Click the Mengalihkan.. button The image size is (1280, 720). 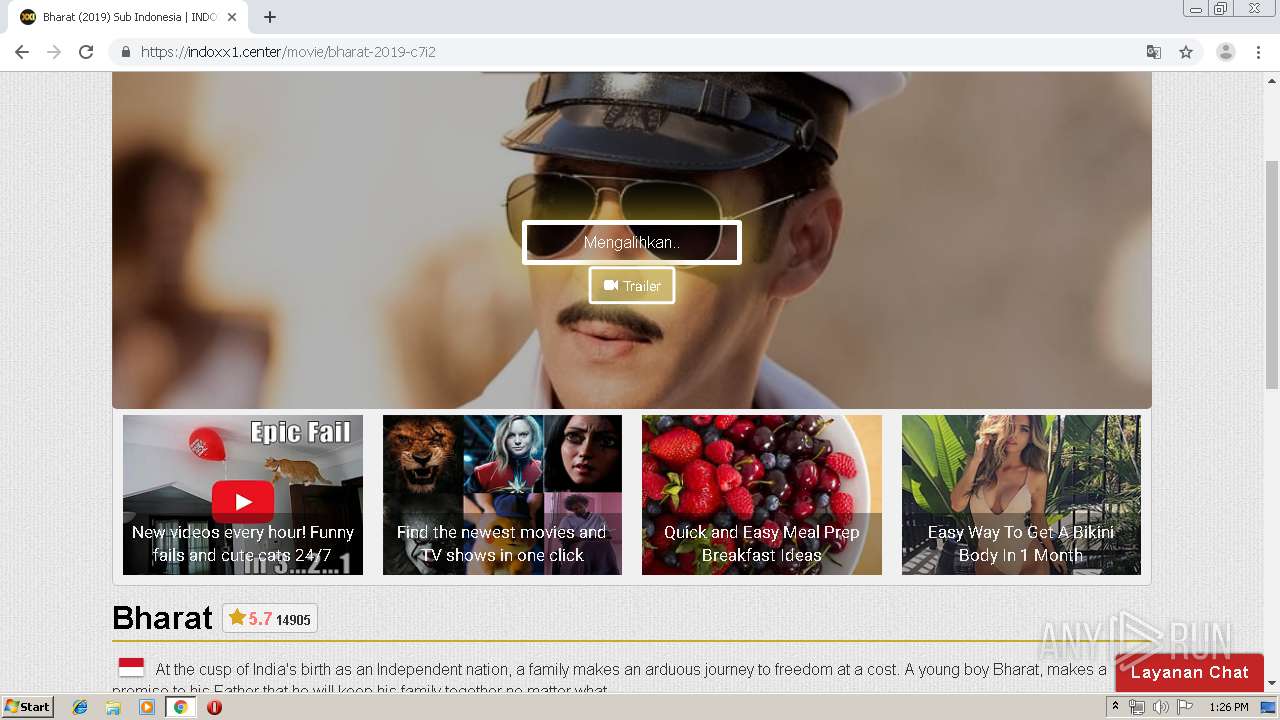(631, 242)
